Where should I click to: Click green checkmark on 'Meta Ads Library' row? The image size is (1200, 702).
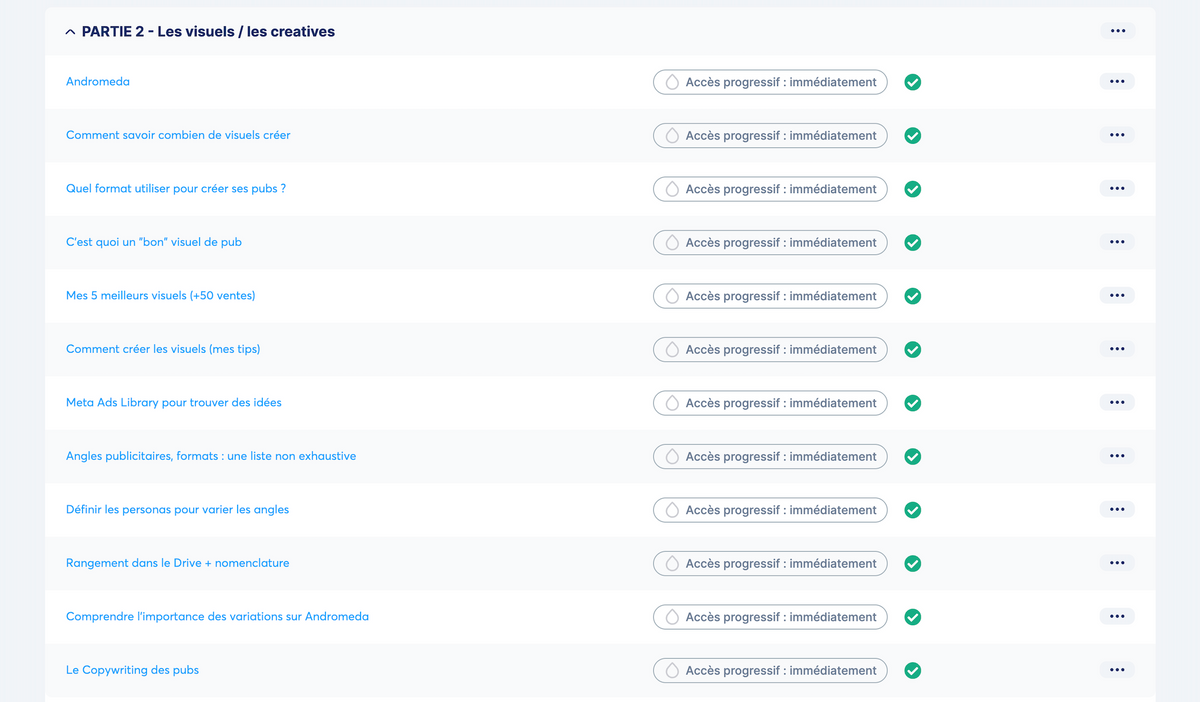tap(912, 403)
